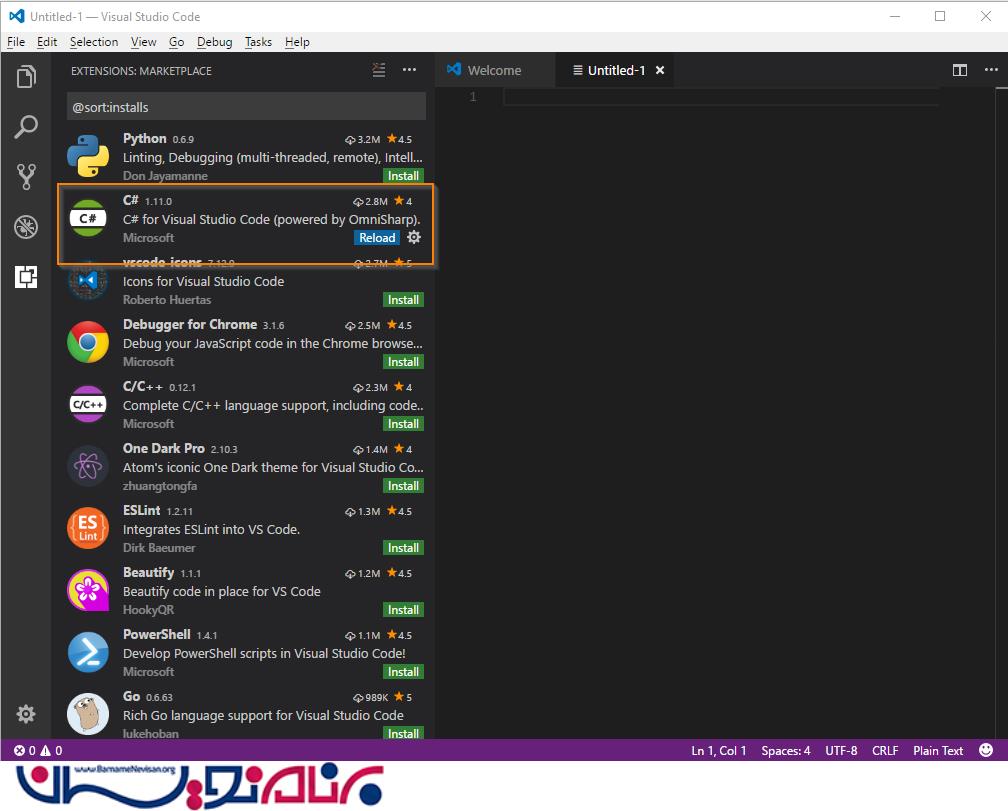The image size is (1008, 811).
Task: Open the Help menu
Action: tap(297, 42)
